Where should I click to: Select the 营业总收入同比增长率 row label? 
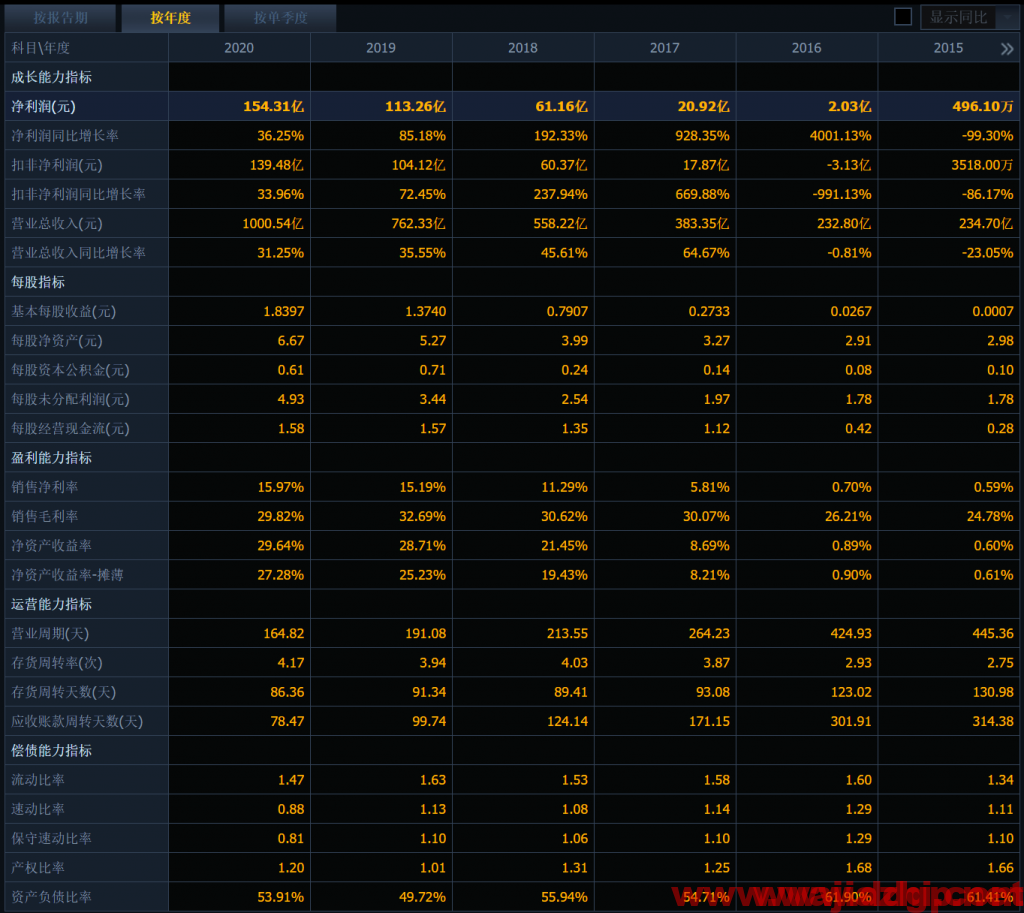click(x=86, y=253)
